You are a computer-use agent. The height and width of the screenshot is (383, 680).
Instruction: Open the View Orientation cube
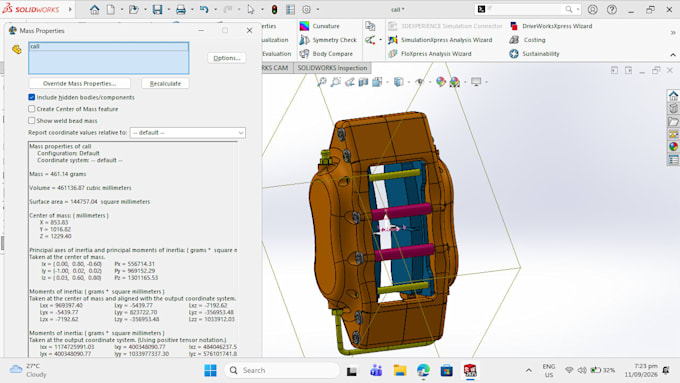coord(377,82)
